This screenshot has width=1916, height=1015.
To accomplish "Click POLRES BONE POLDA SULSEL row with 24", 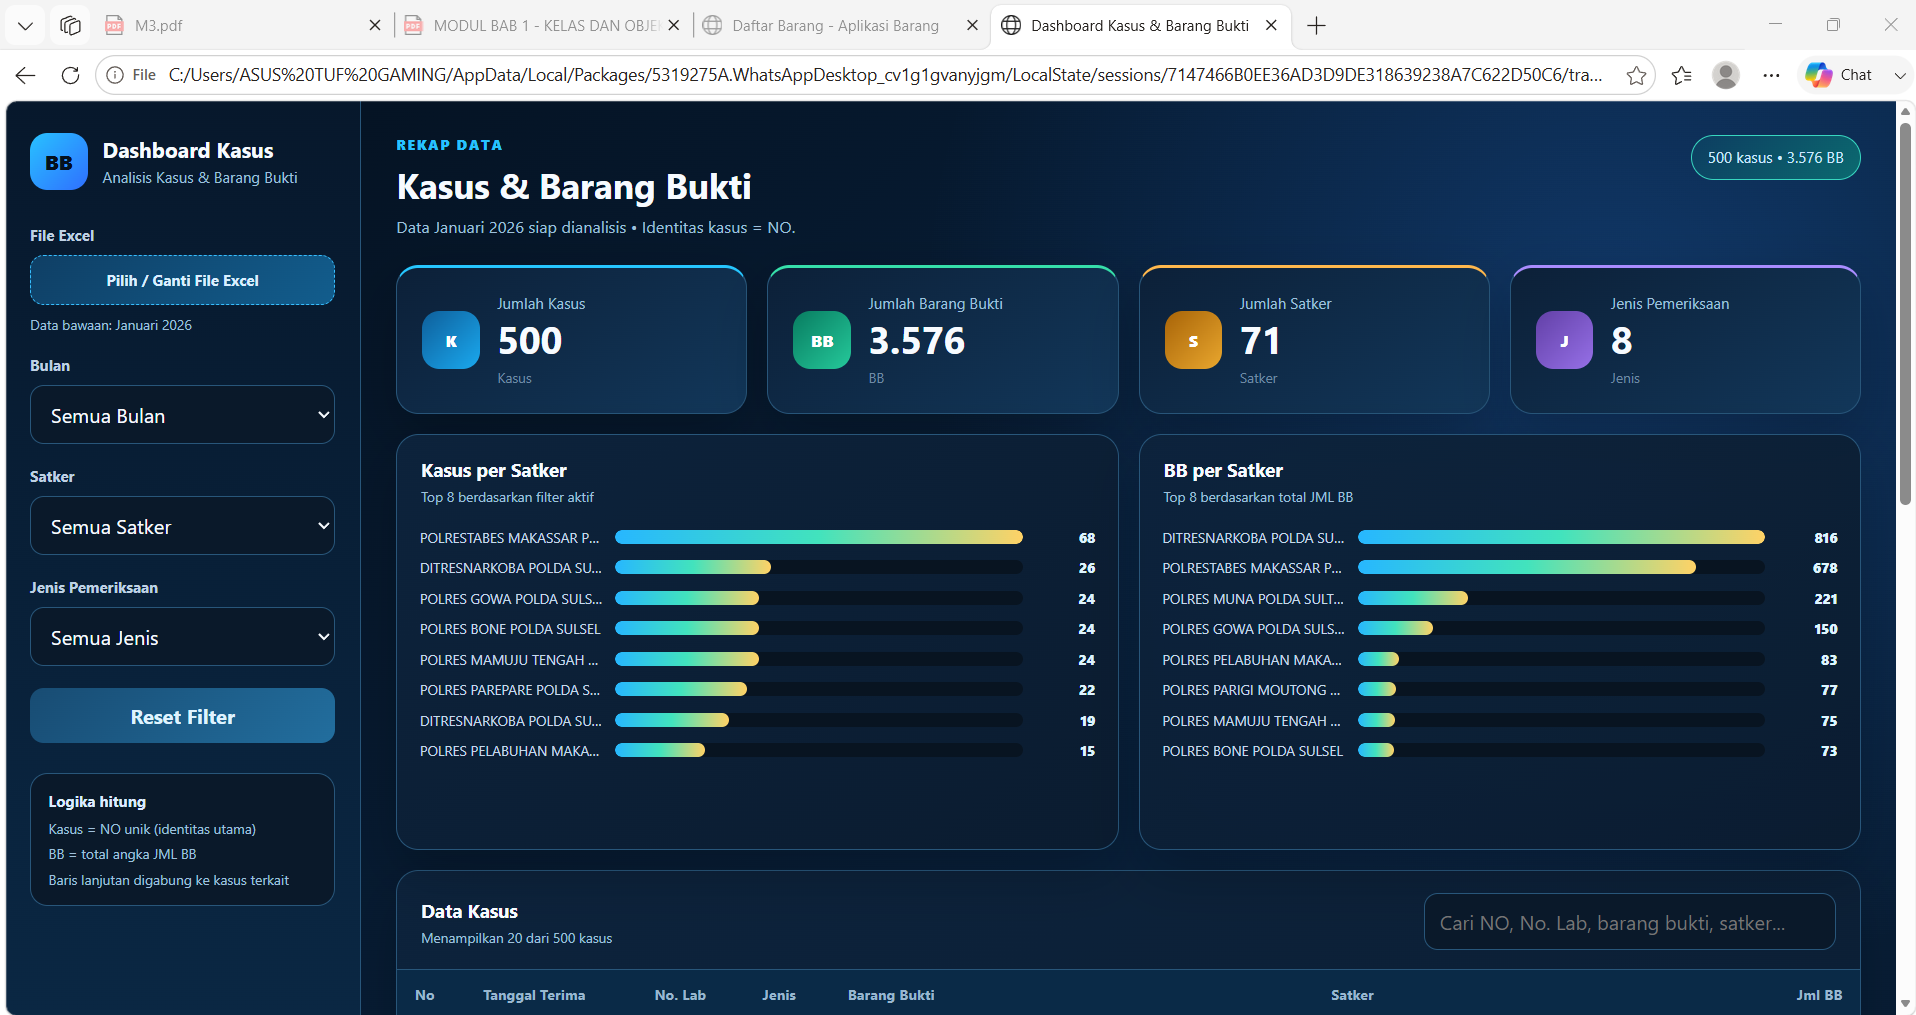I will pyautogui.click(x=757, y=629).
